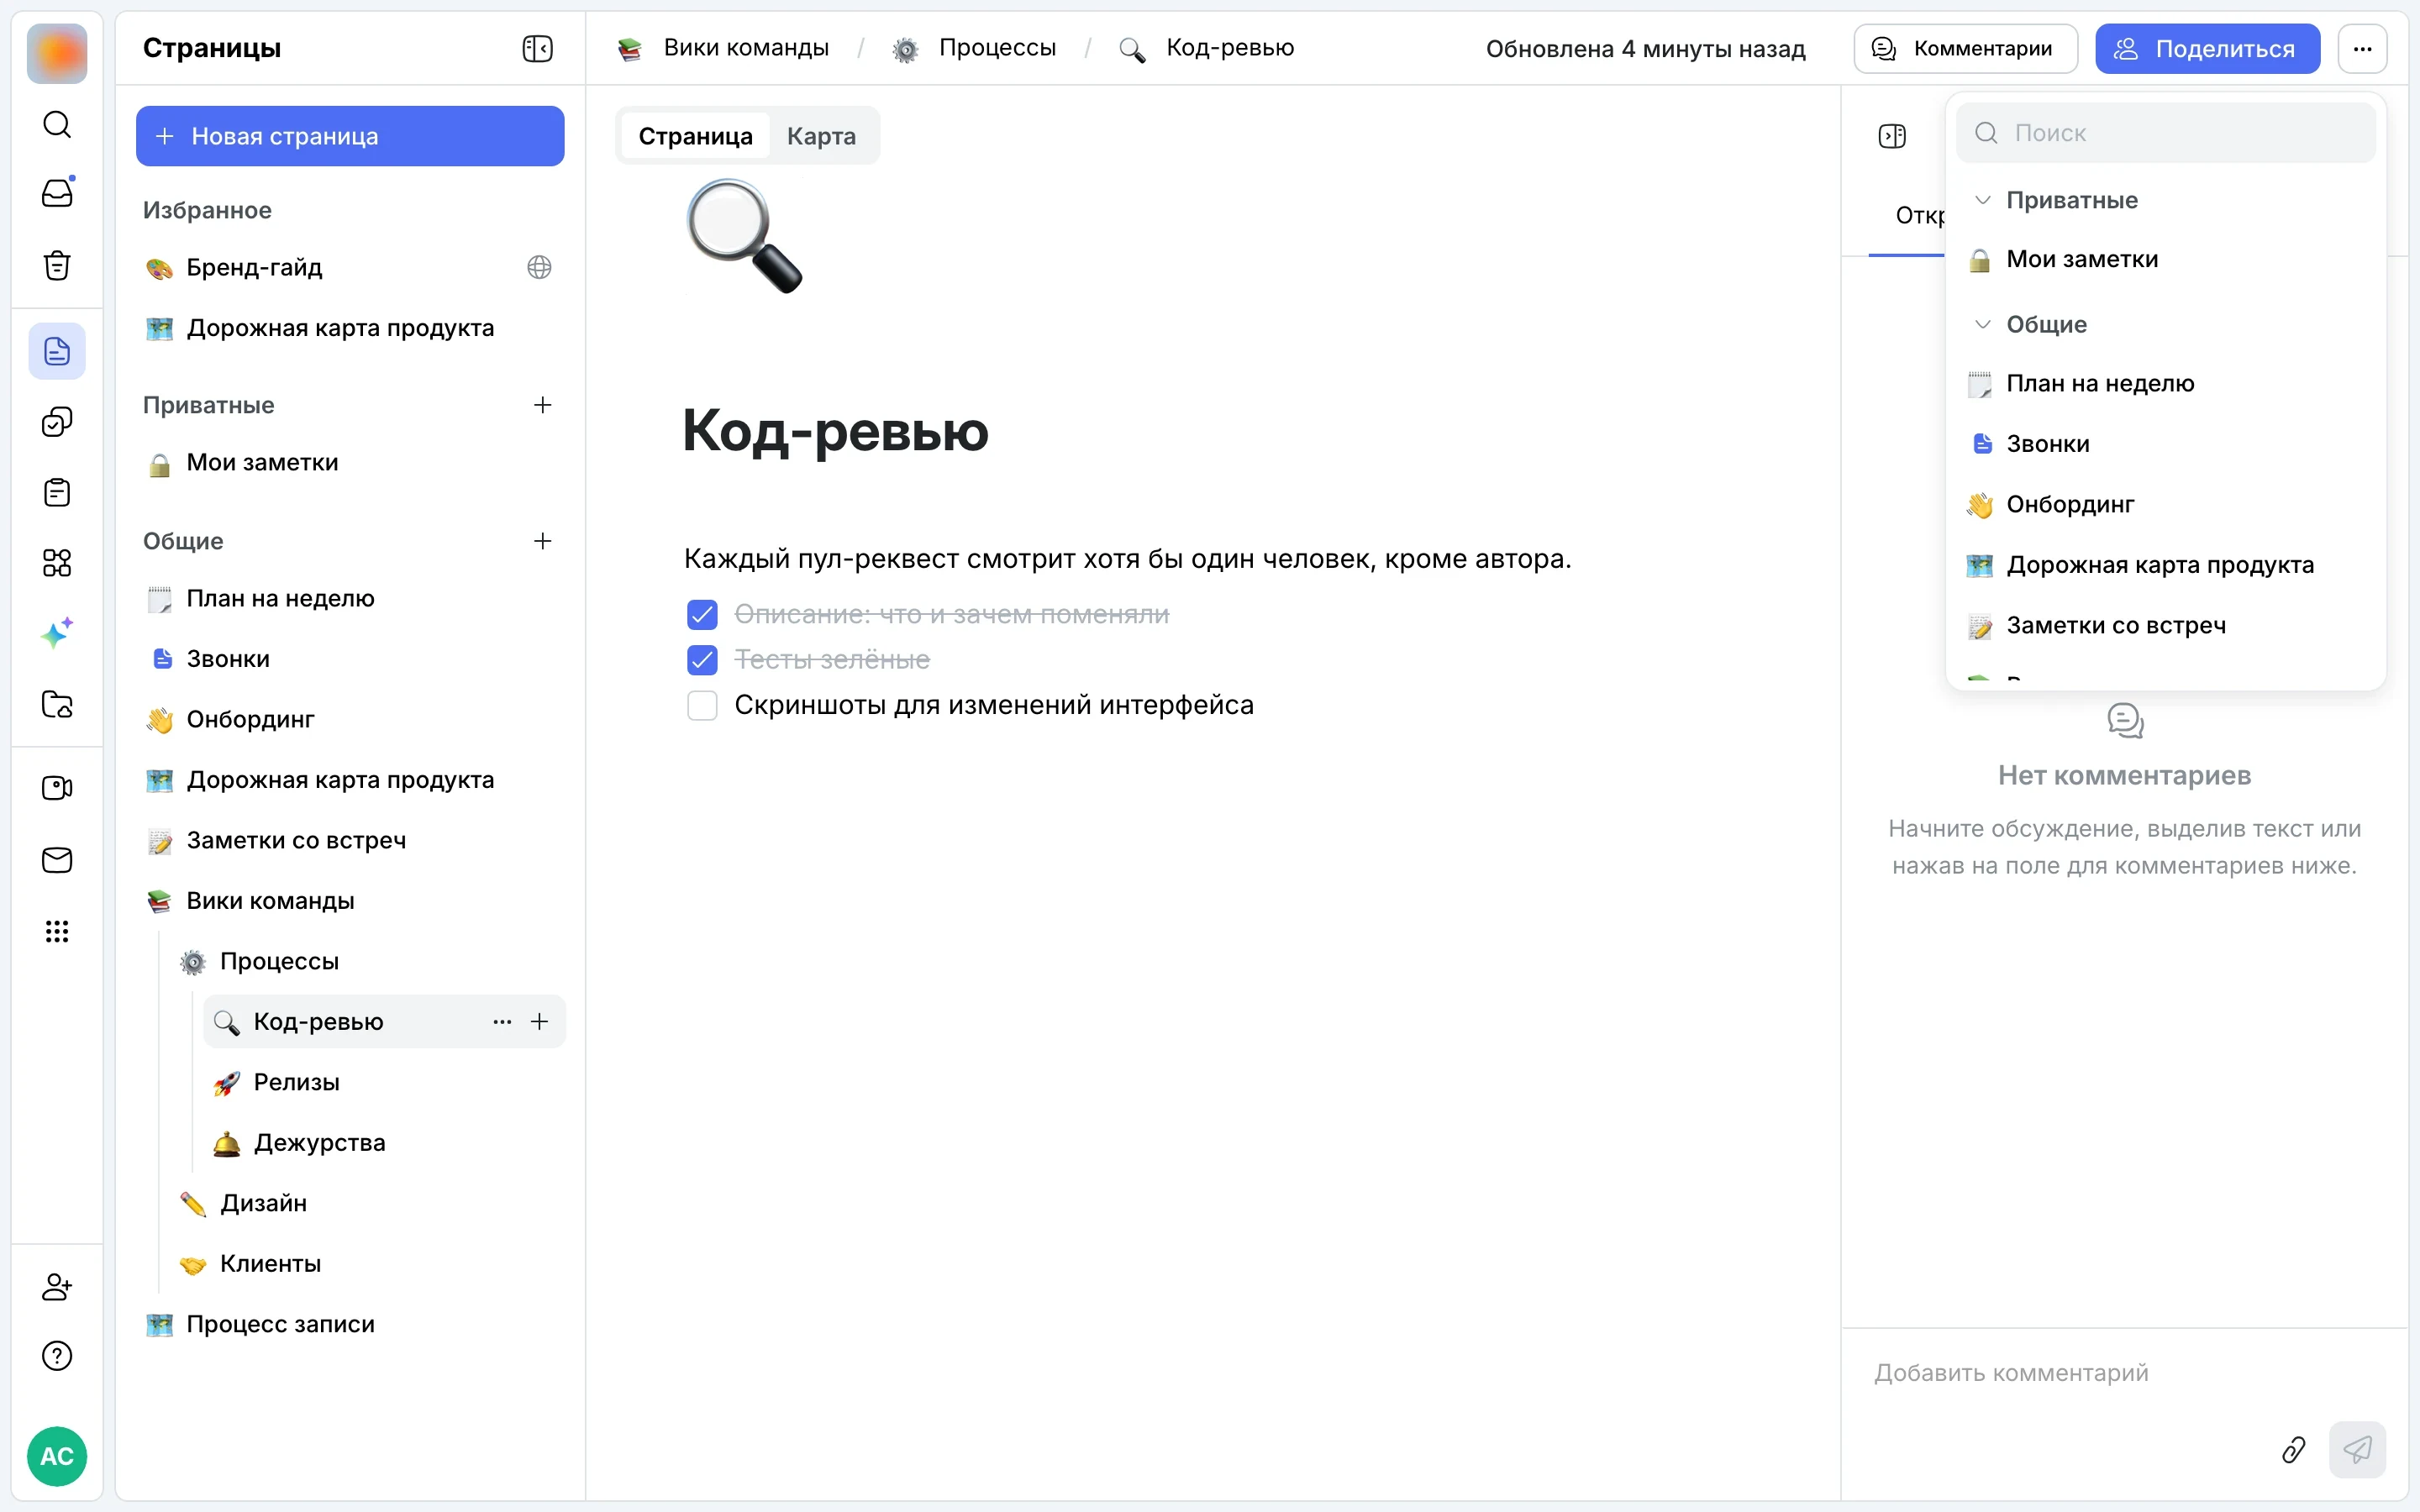Add a page to the Приватные sidebar section

coord(543,405)
